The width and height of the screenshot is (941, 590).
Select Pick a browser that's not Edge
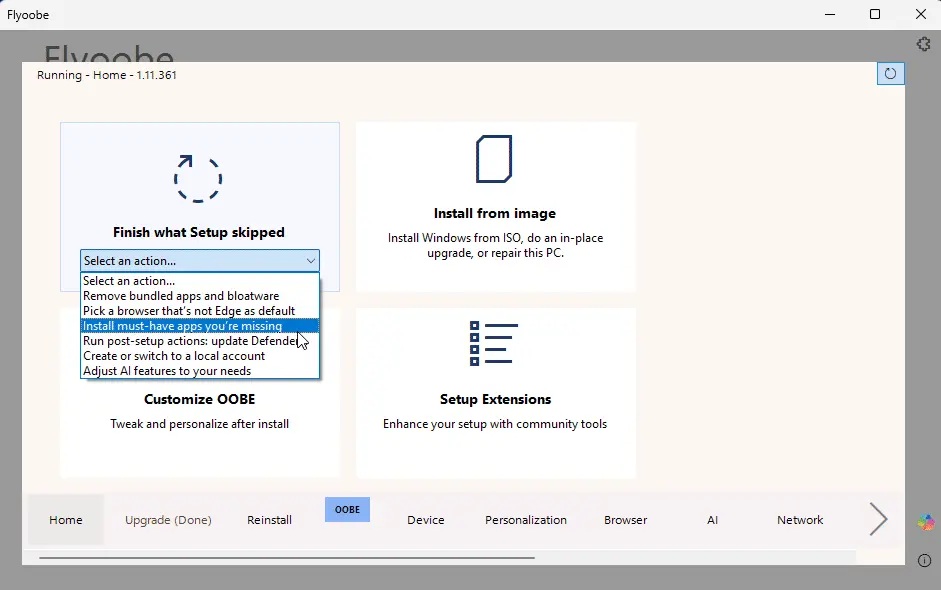pos(200,311)
